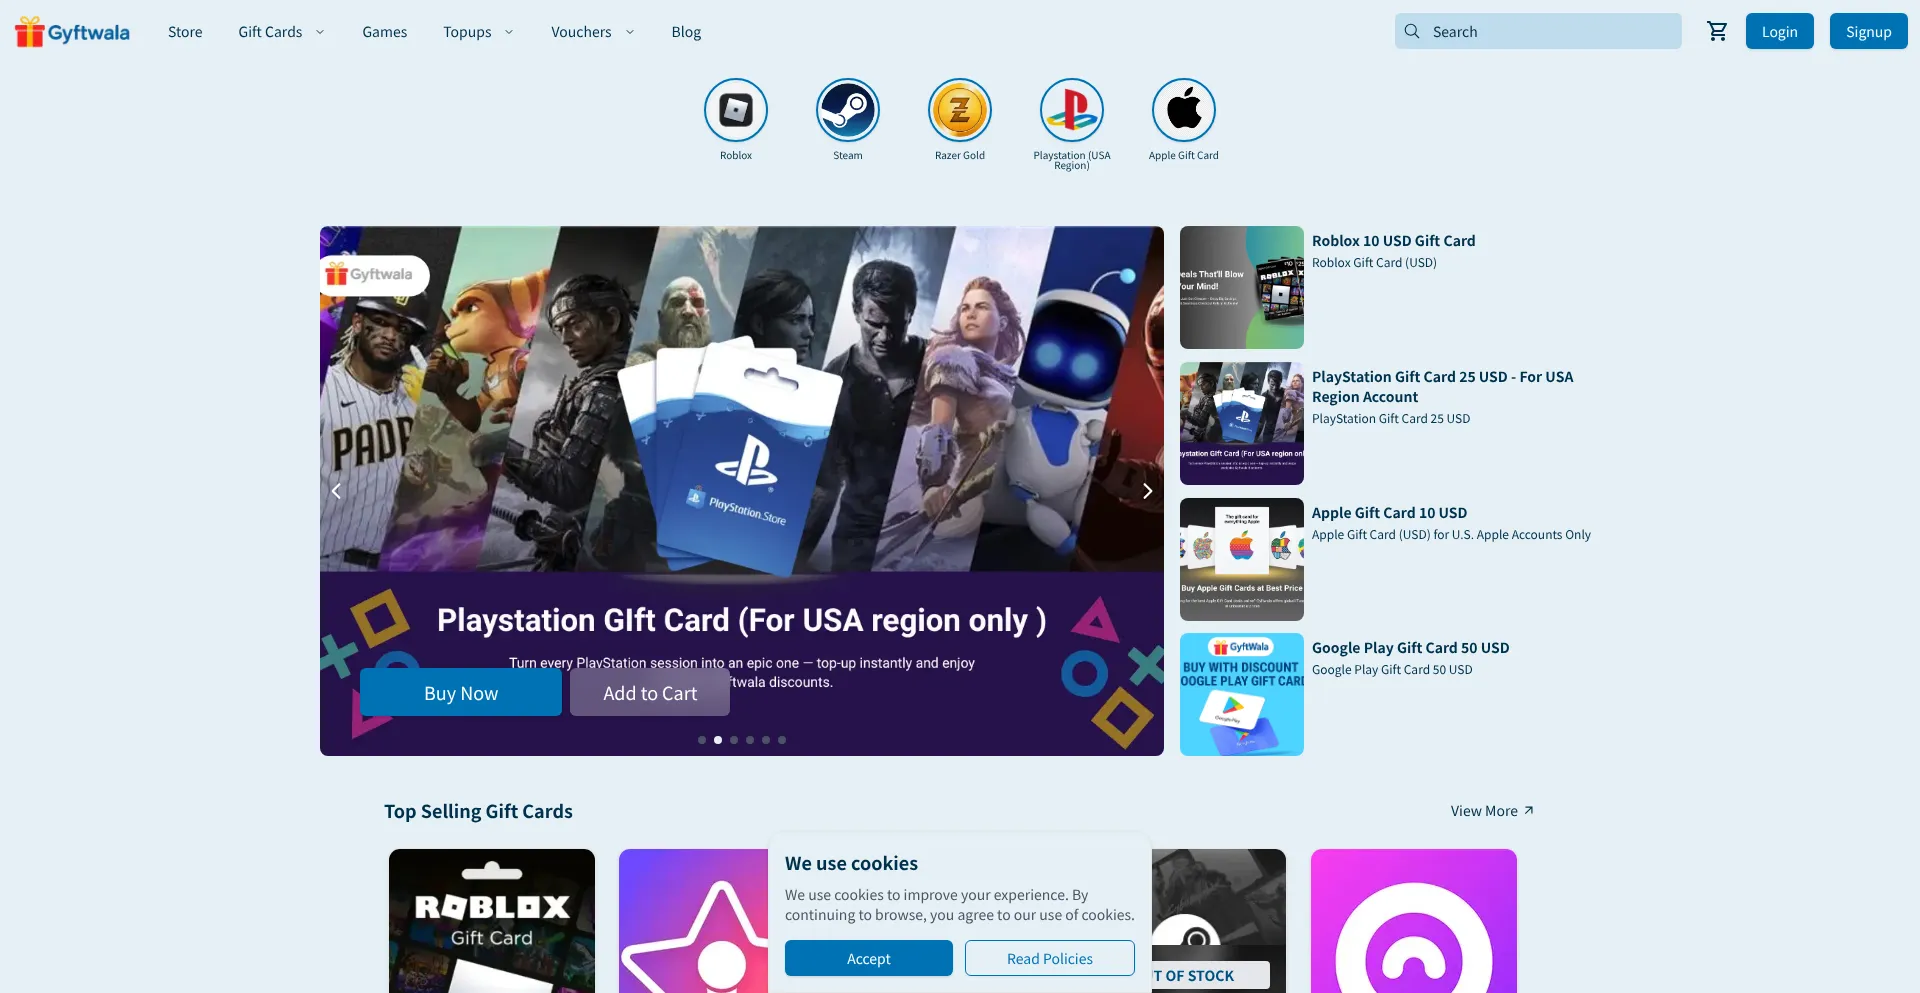
Task: Open the Apple Gift Card 10 USD title
Action: coord(1390,513)
